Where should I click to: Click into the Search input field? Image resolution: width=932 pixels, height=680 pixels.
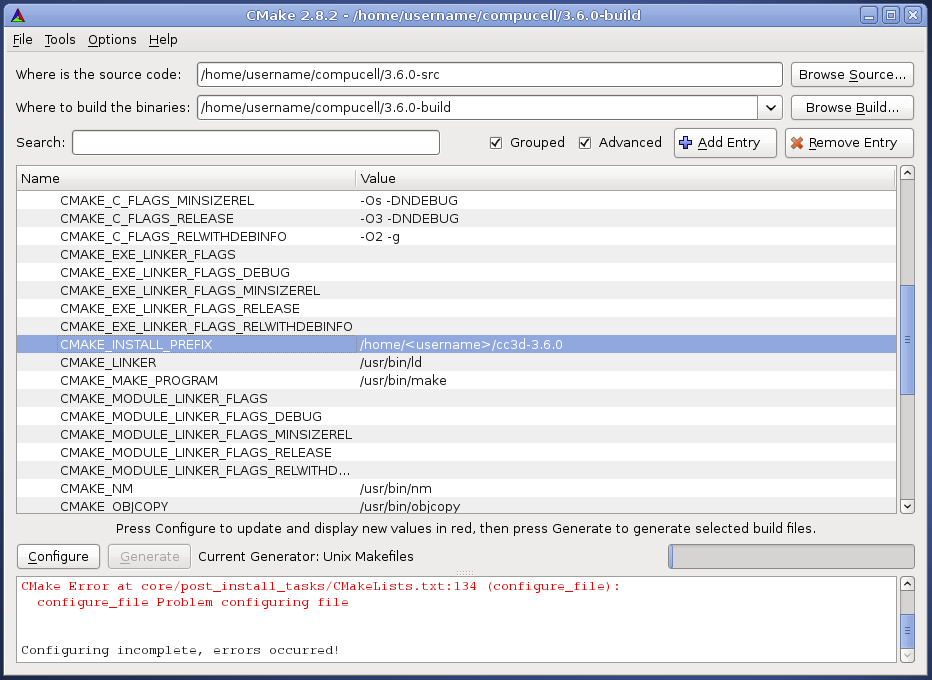[255, 143]
